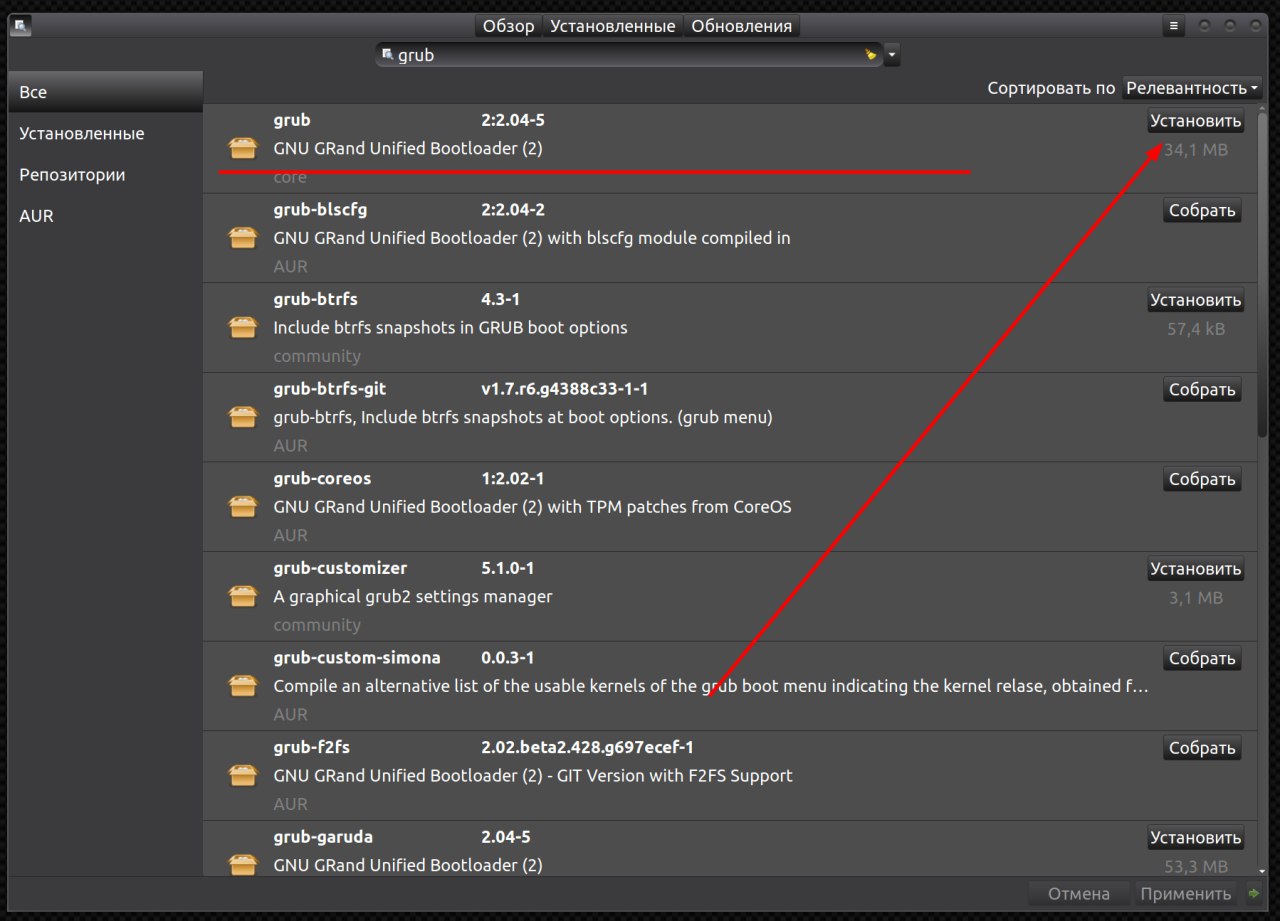This screenshot has height=921, width=1280.
Task: Click version 2.02.beta2.428.g697ecef-1
Action: coord(587,748)
